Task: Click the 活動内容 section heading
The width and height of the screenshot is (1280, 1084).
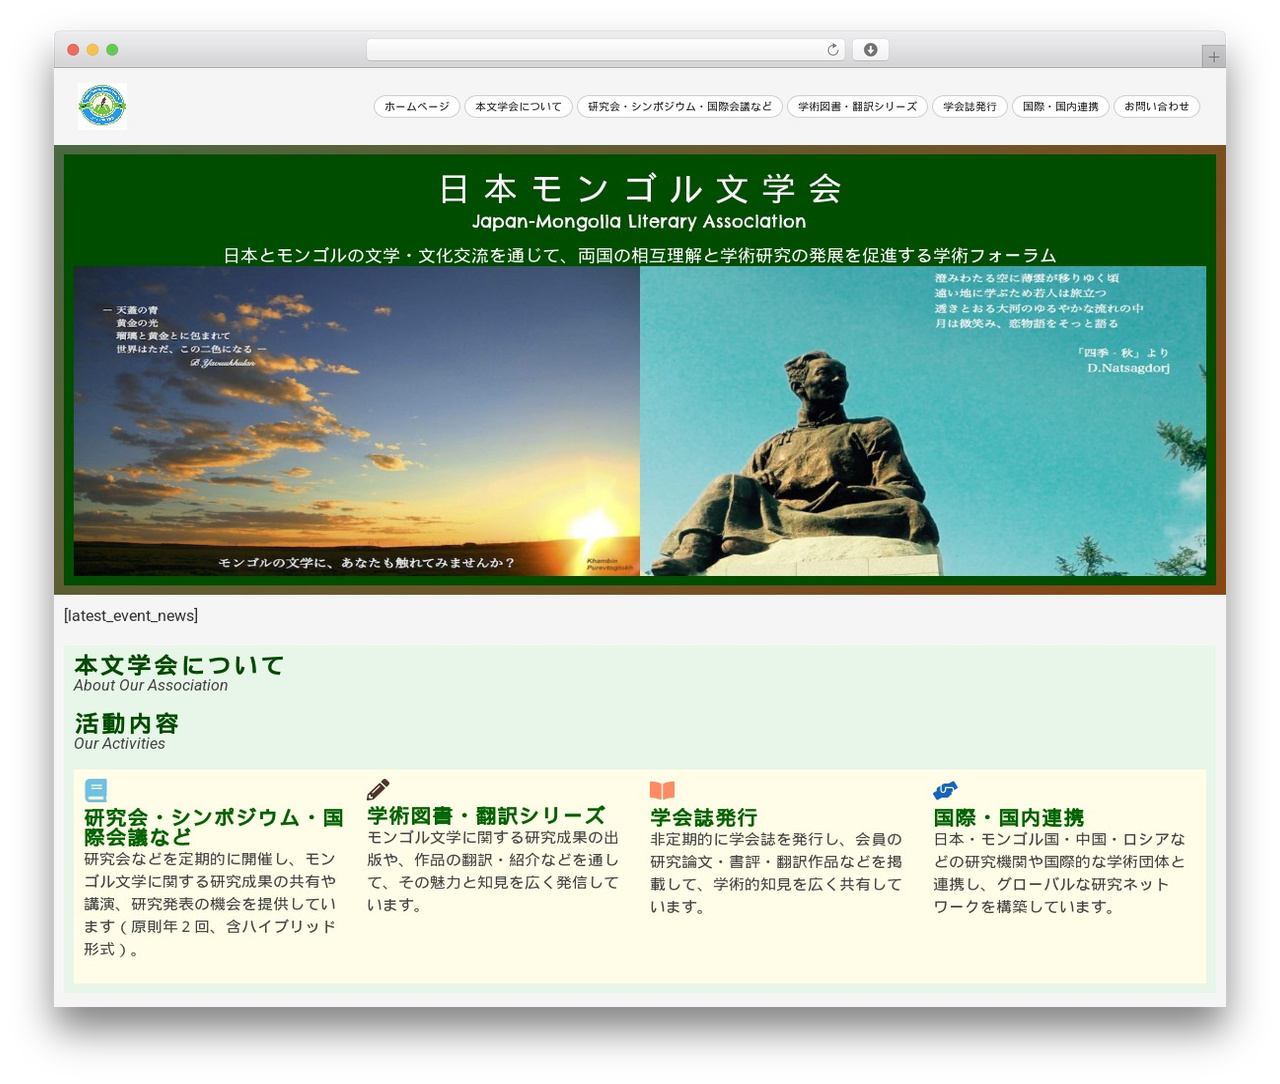Action: pyautogui.click(x=126, y=723)
